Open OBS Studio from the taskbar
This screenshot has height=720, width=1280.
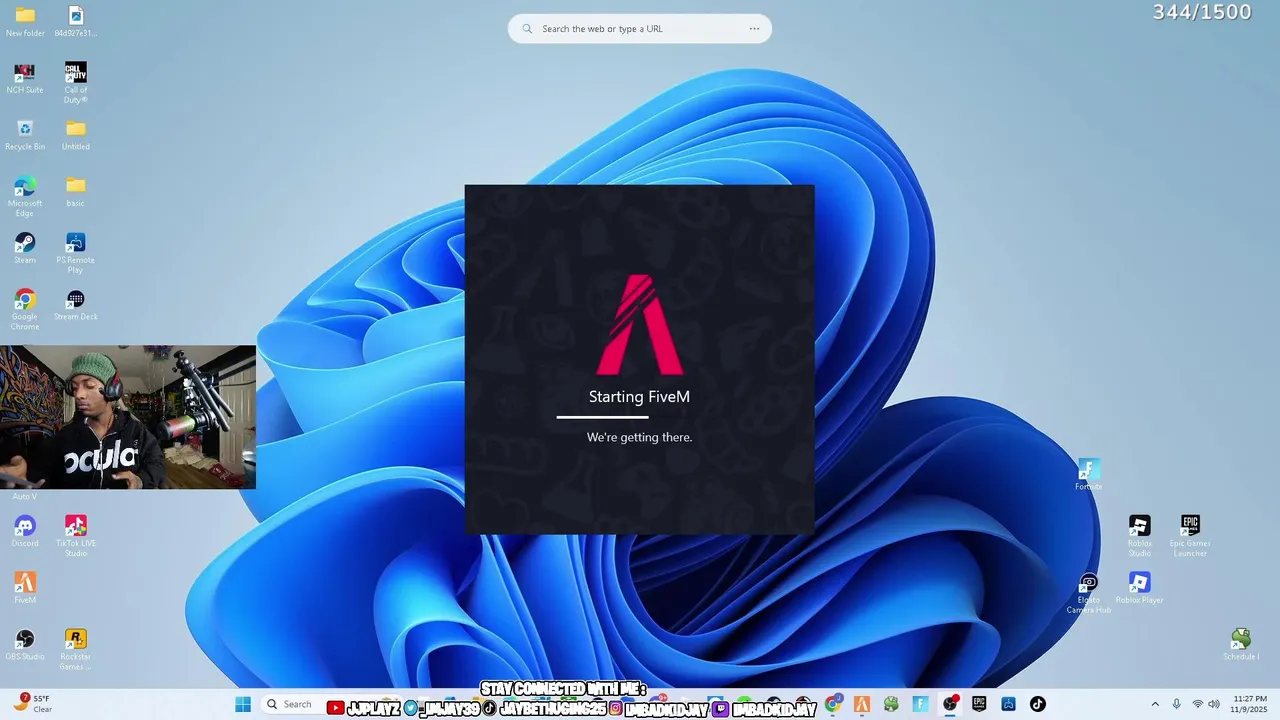coord(950,704)
